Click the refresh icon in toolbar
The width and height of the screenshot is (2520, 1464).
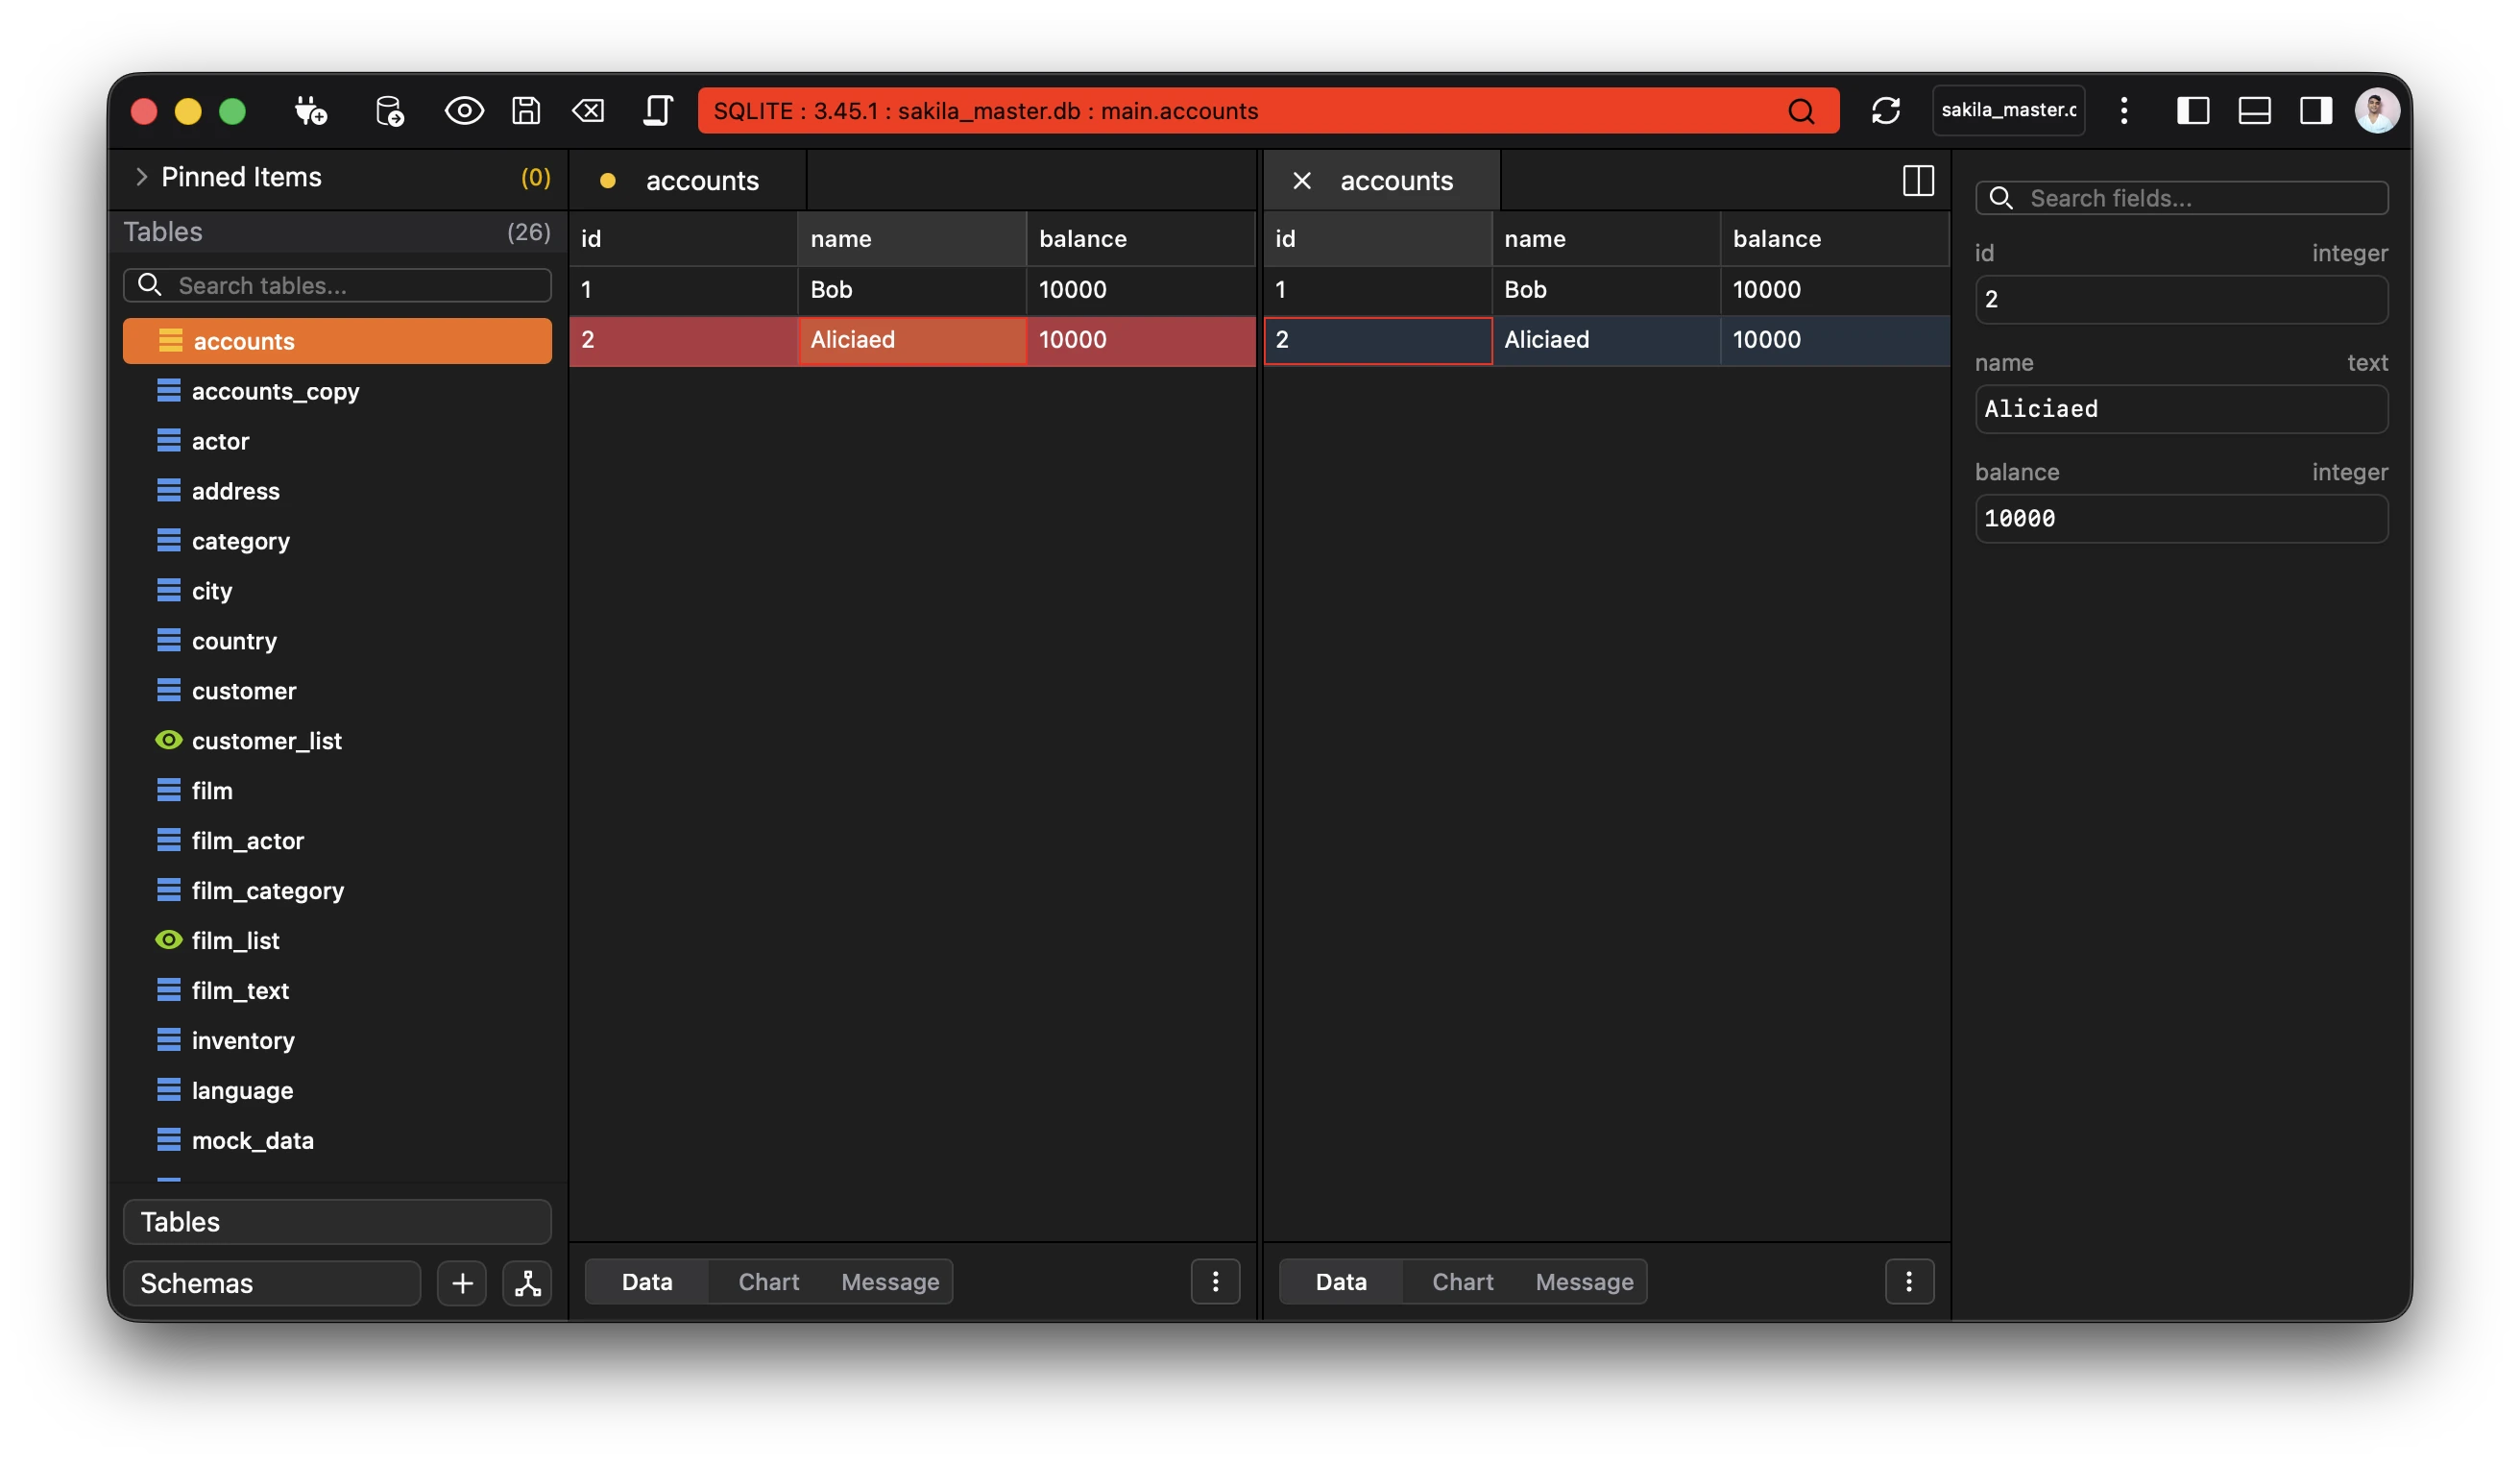(x=1885, y=111)
